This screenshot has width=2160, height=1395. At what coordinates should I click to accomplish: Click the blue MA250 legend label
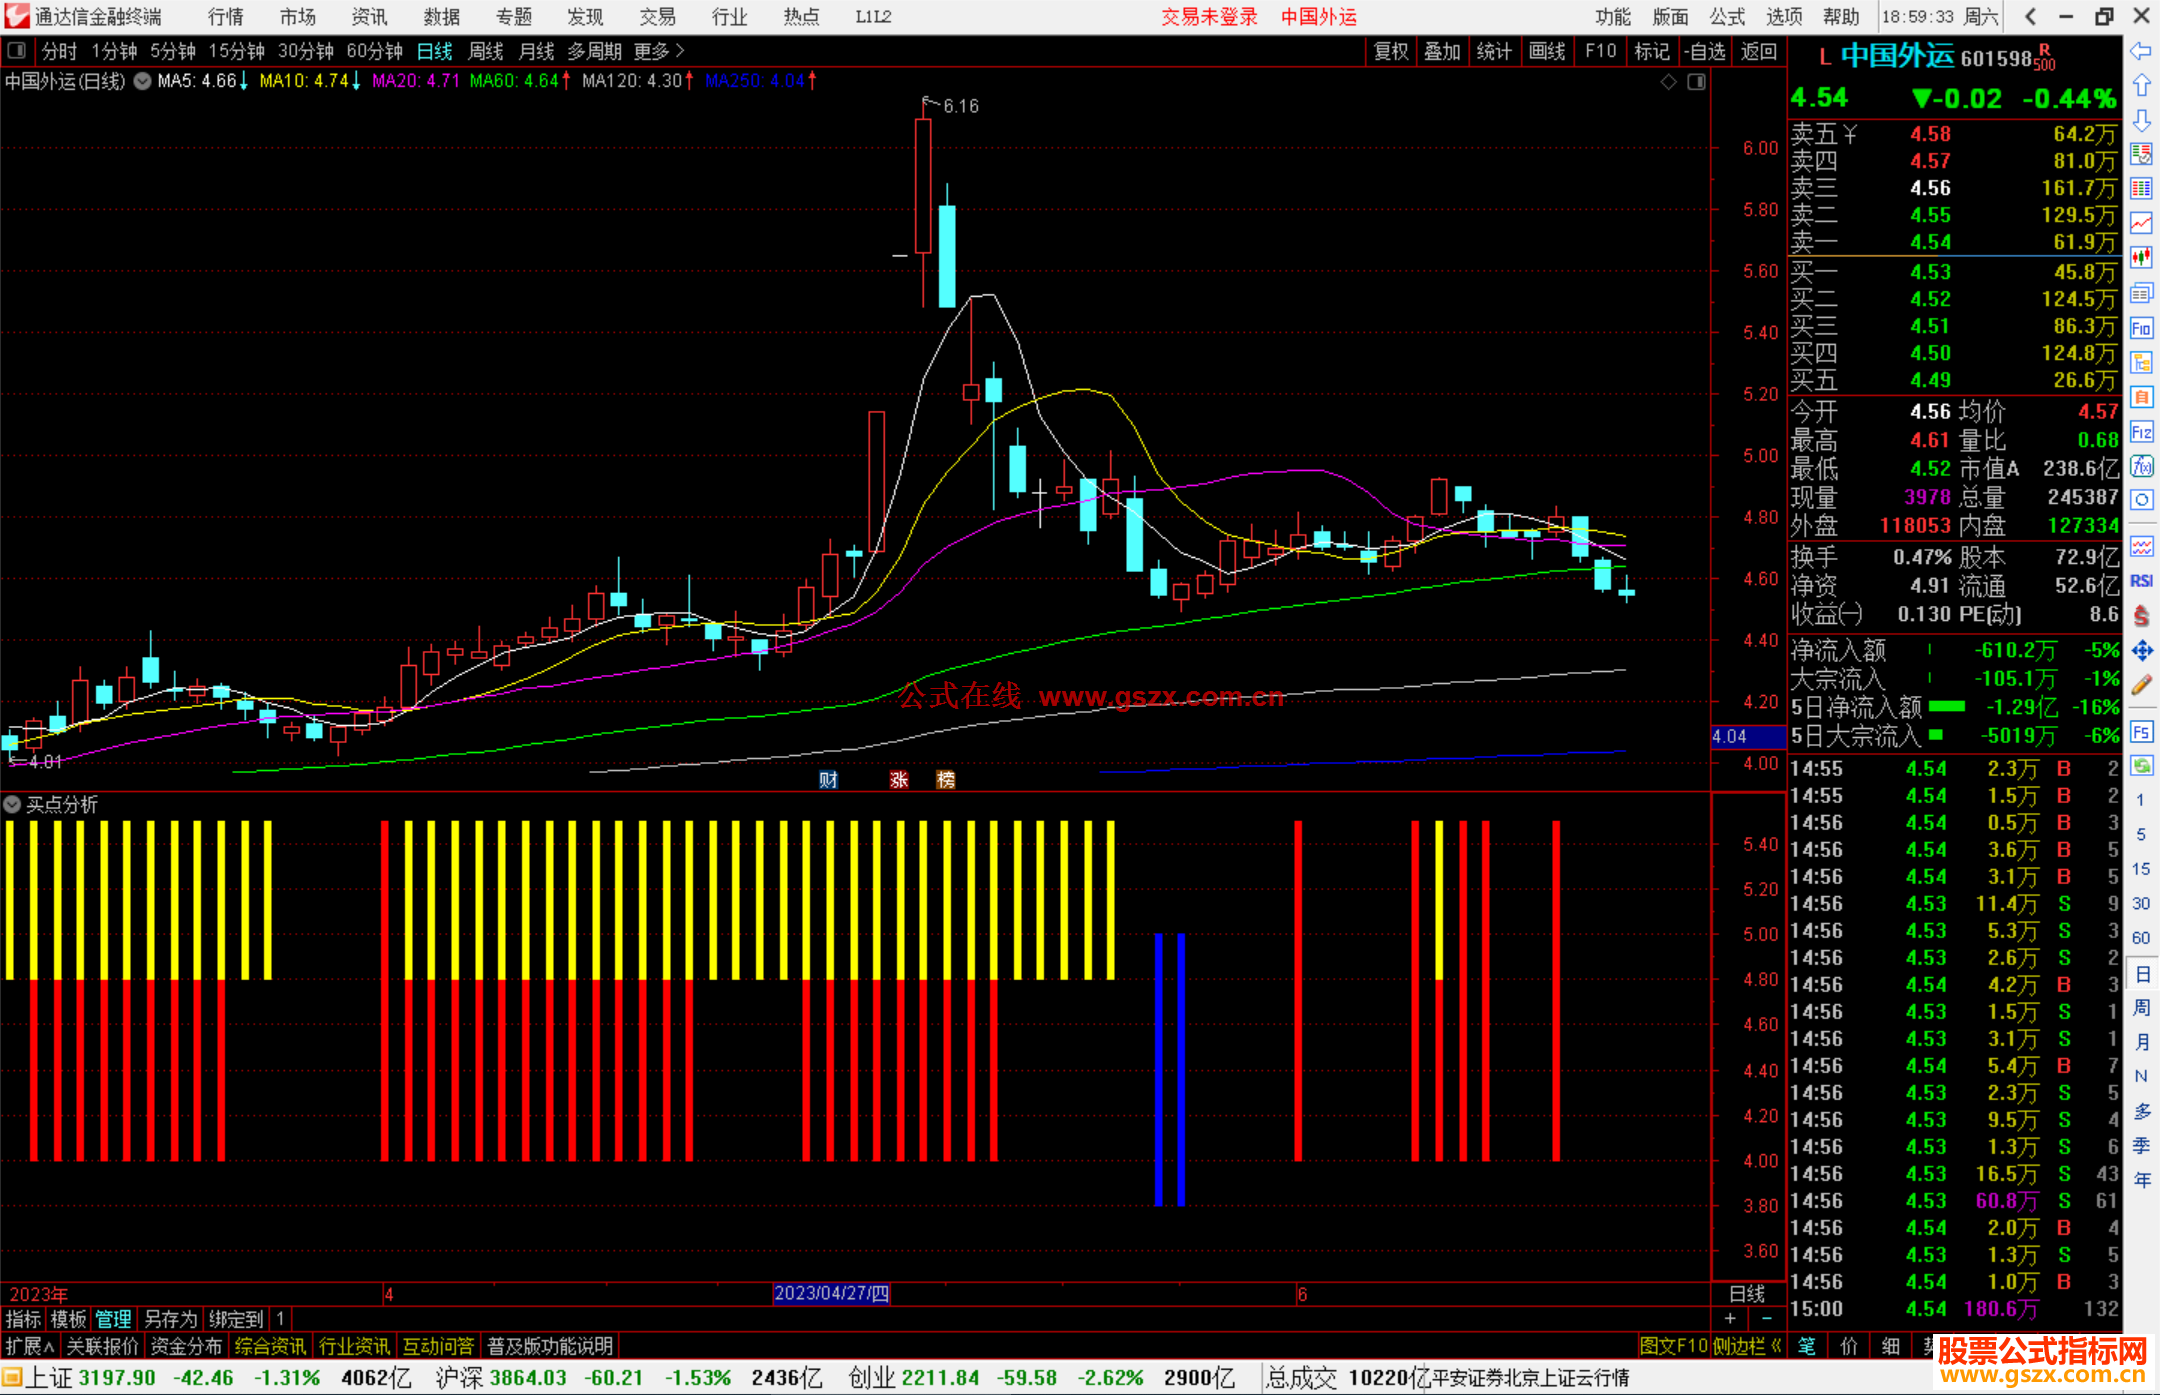pos(755,82)
